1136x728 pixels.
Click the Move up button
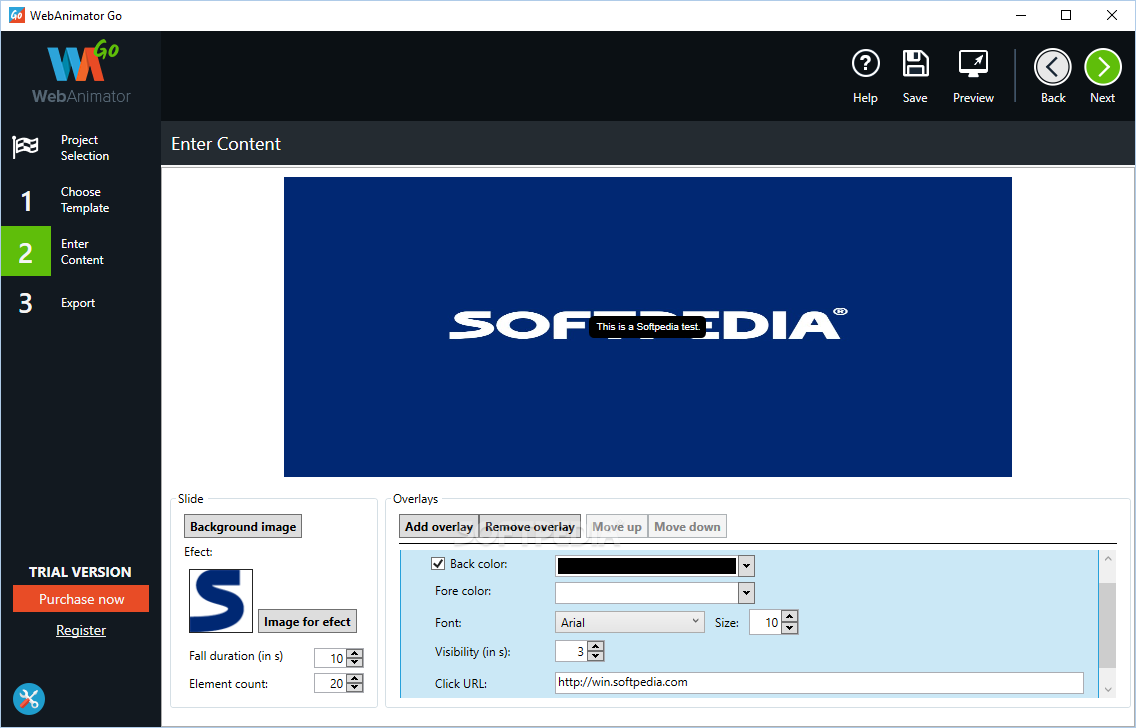[617, 527]
